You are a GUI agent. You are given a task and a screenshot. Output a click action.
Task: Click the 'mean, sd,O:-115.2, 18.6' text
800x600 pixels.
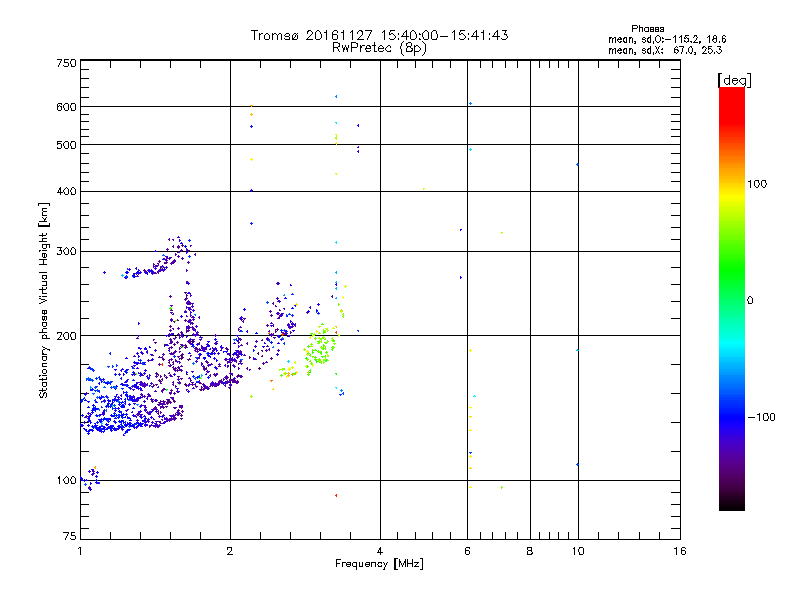click(x=667, y=39)
